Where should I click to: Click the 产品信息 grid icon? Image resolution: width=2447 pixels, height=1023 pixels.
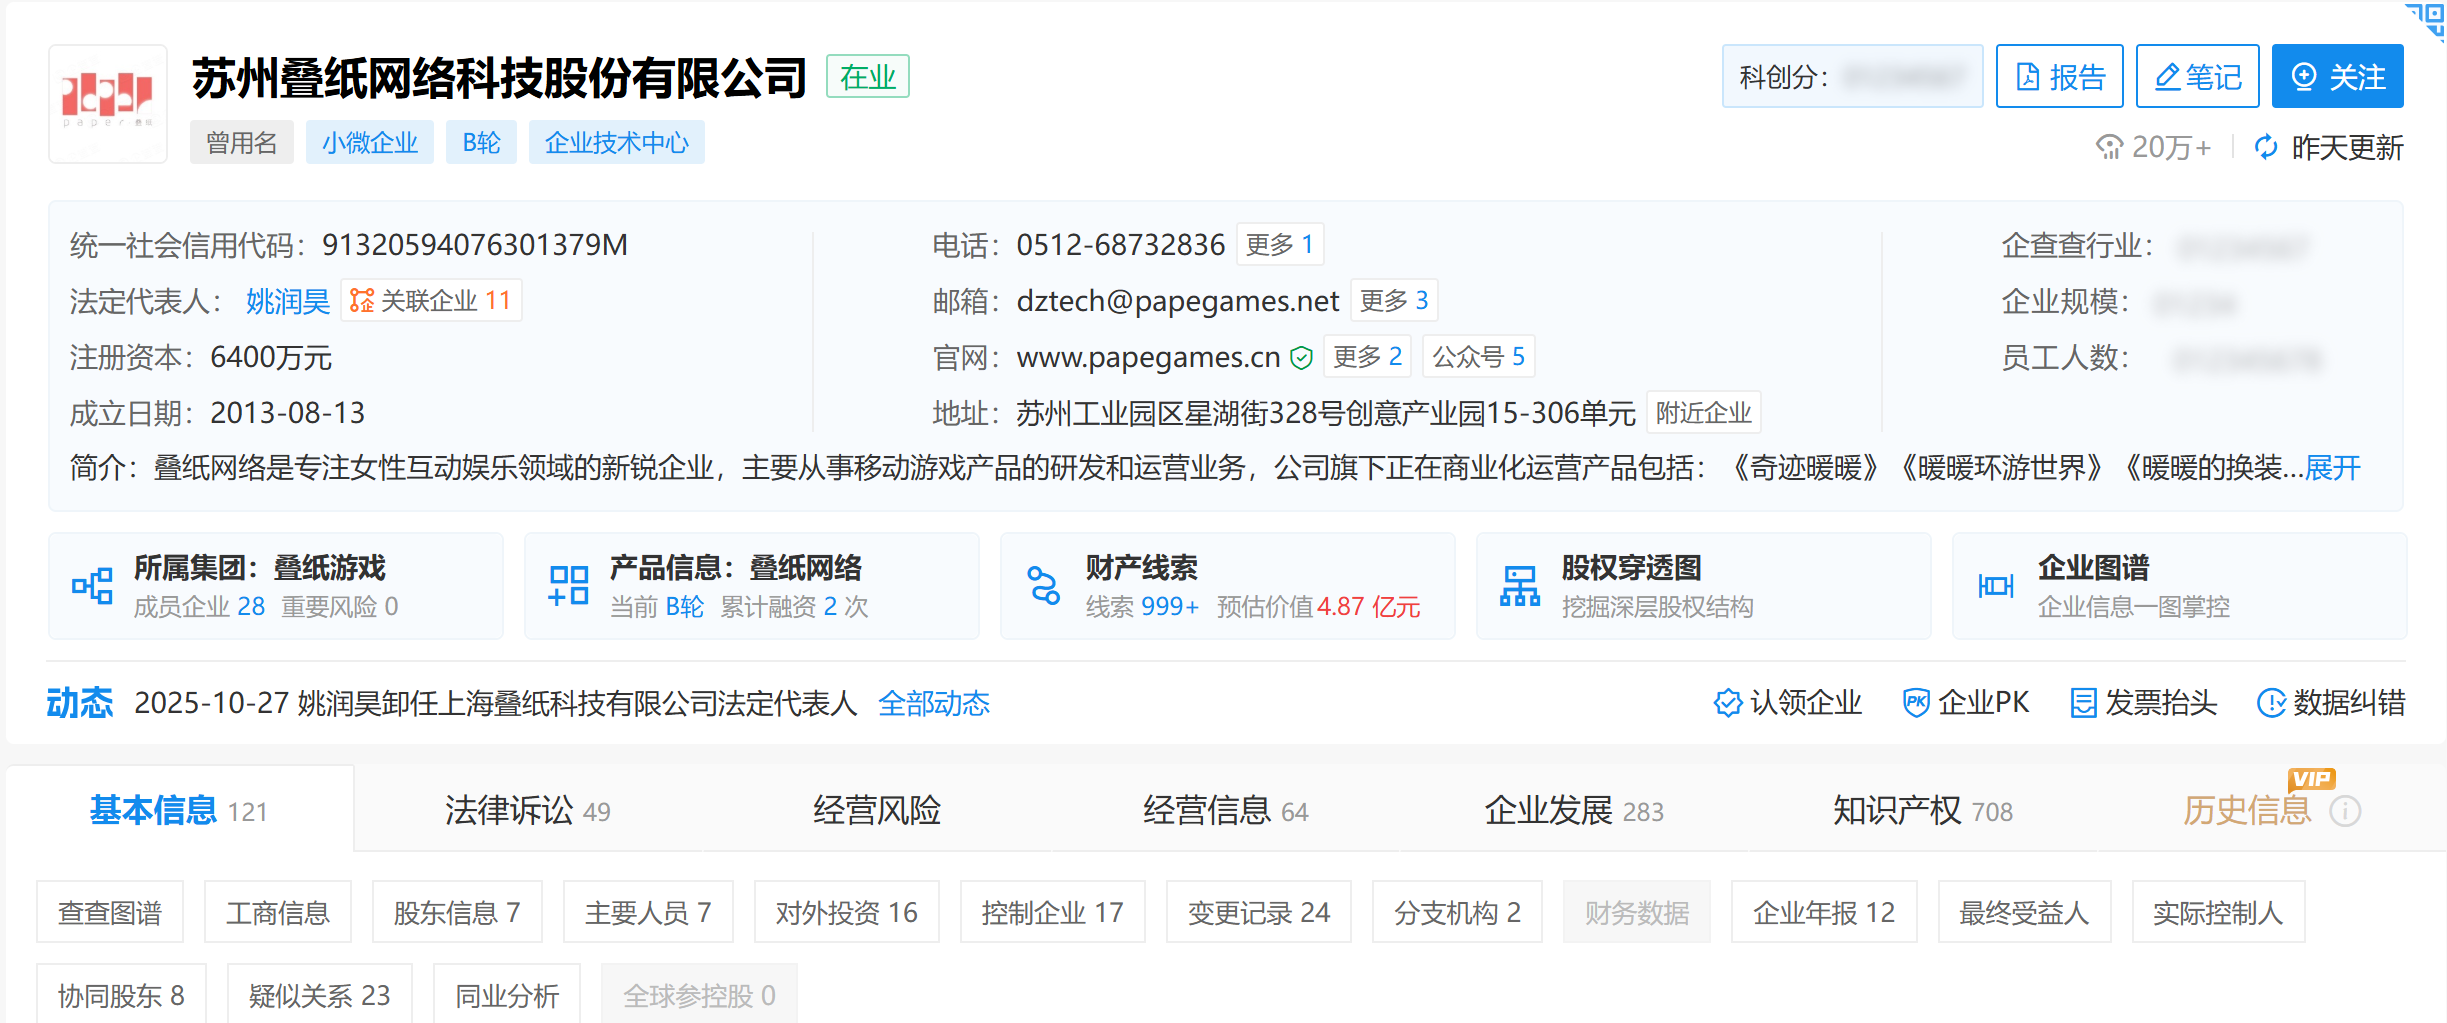tap(568, 586)
